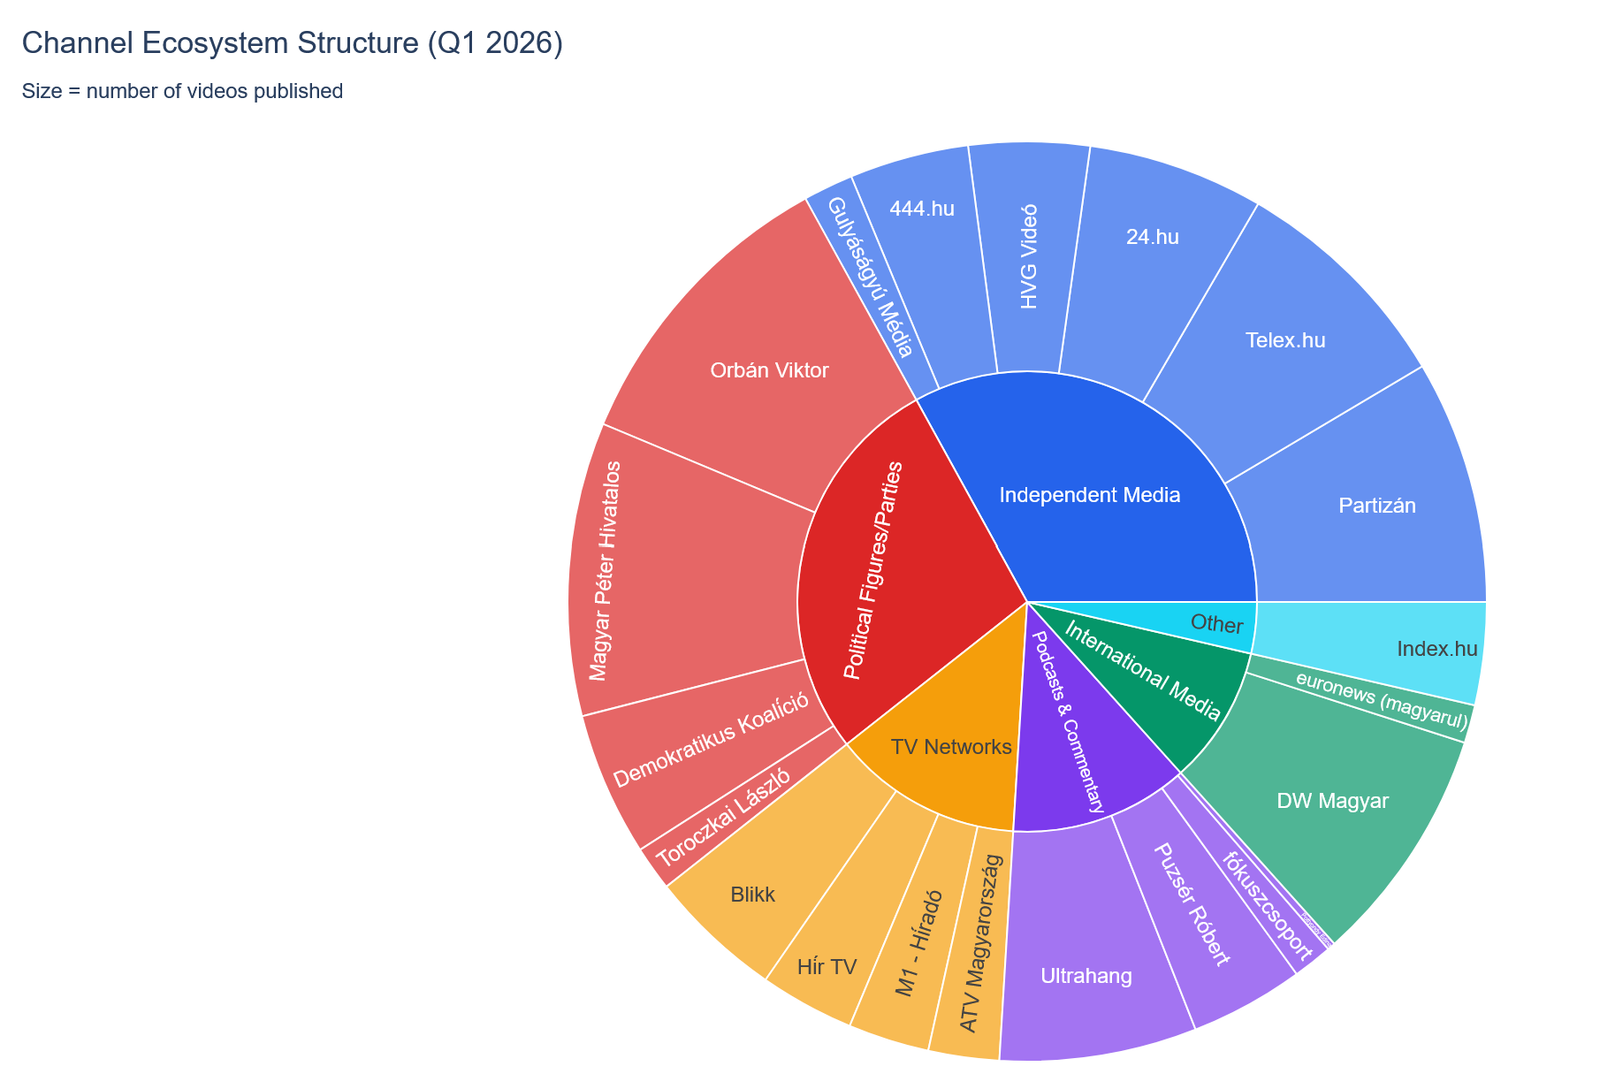The width and height of the screenshot is (1600, 1089).
Task: Click the Orbán Viktor slice
Action: coord(769,371)
